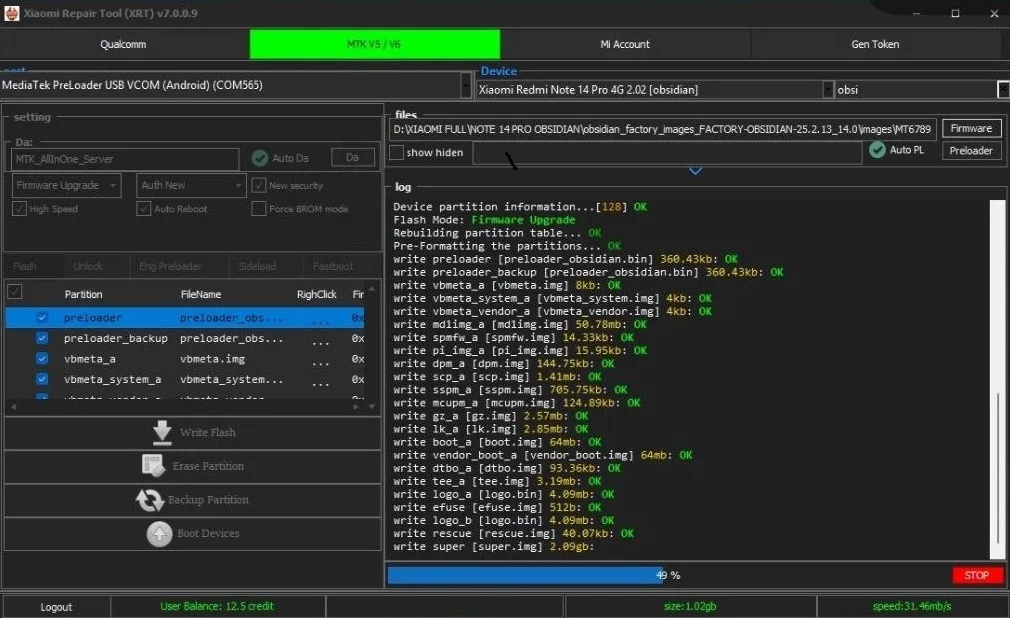Screen dimensions: 1010x618
Task: Toggle the show hiden checkbox
Action: point(397,153)
